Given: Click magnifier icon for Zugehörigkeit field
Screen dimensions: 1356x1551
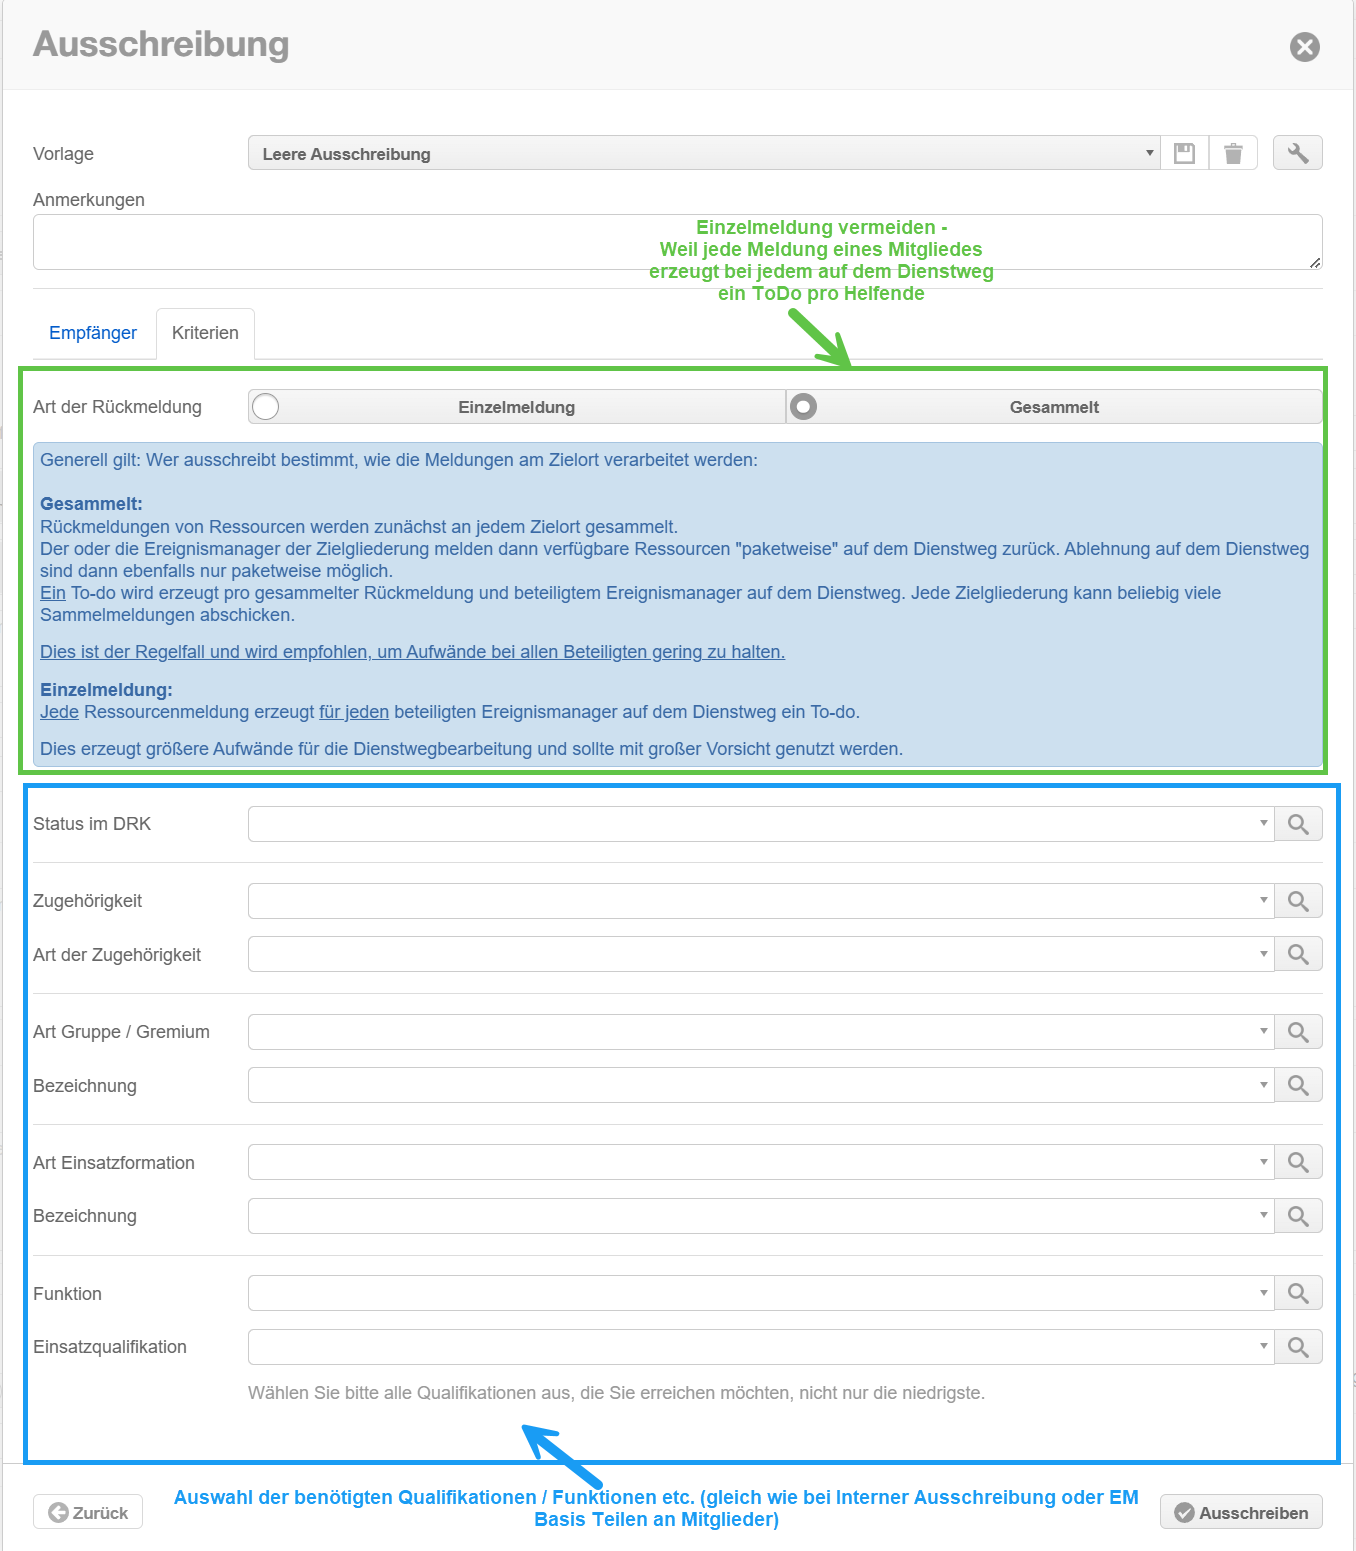Looking at the screenshot, I should click(x=1298, y=901).
